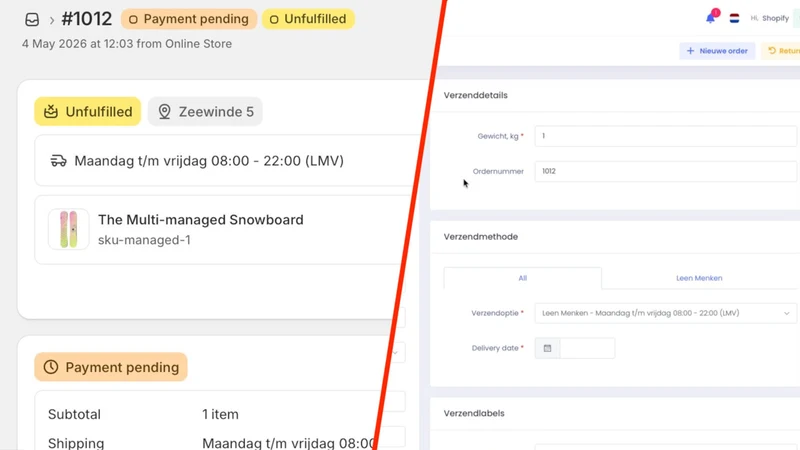Click the location pin icon
This screenshot has height=450, width=800.
pos(164,112)
